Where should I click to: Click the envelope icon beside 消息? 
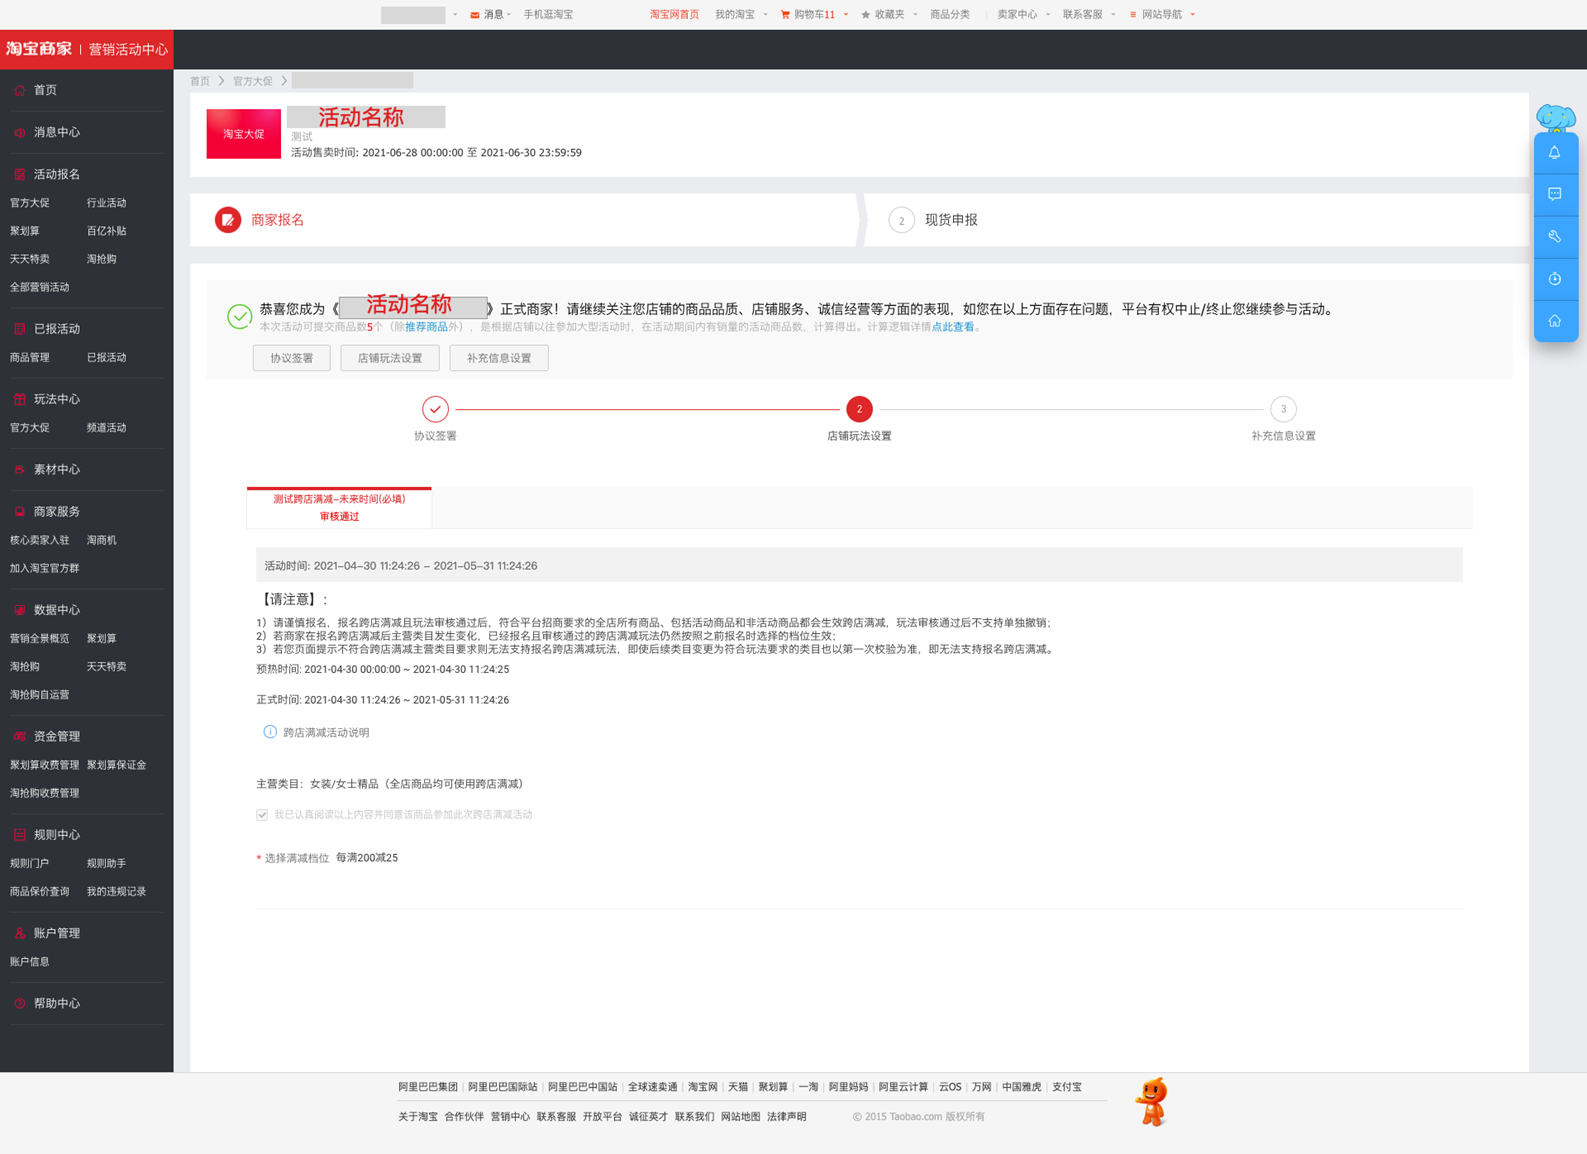click(475, 15)
